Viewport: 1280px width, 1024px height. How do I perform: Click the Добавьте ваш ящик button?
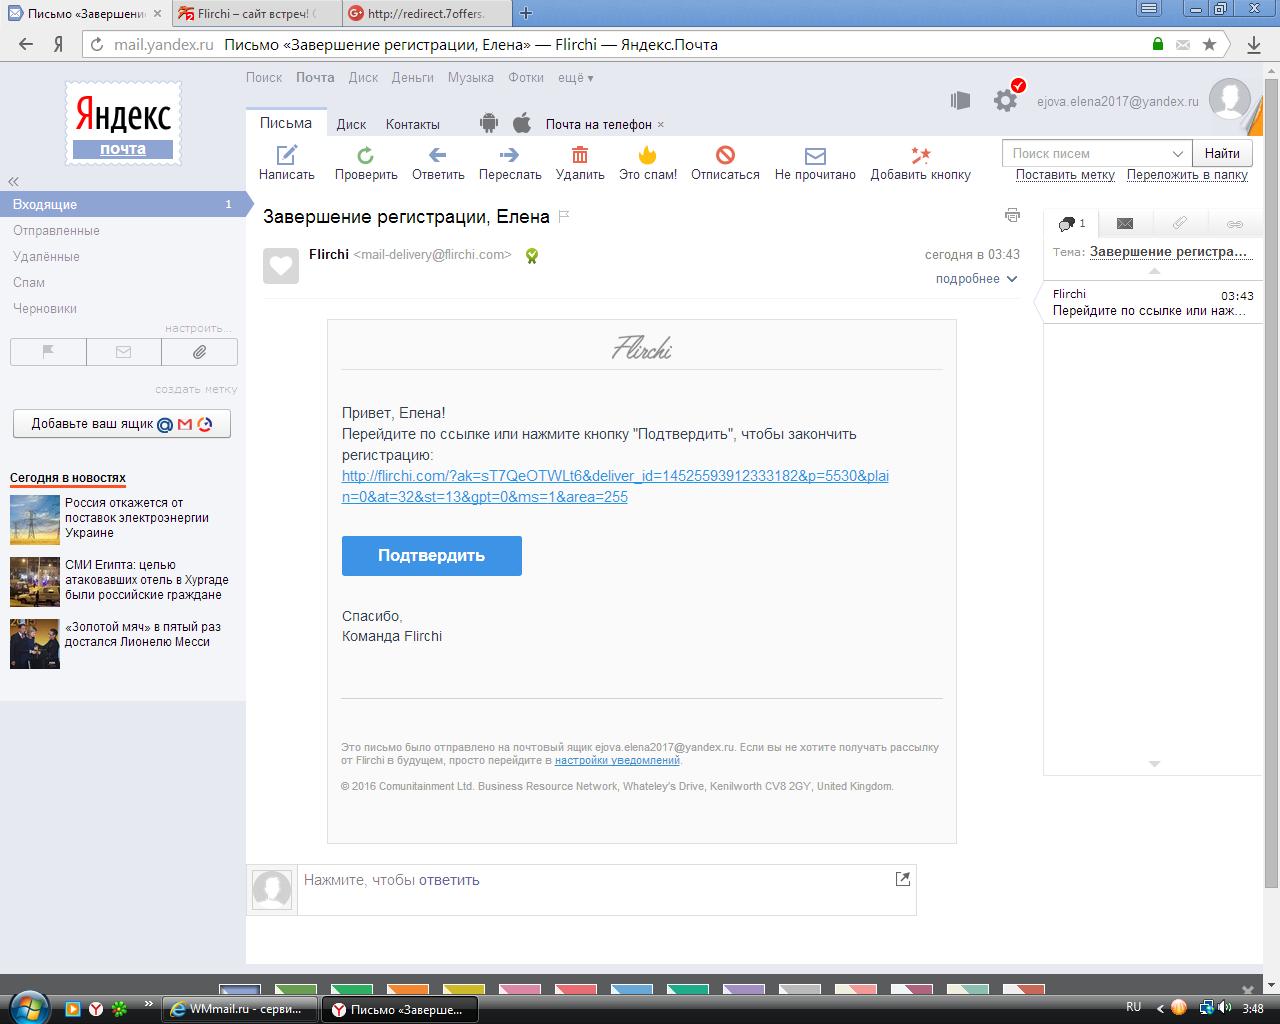click(x=122, y=423)
